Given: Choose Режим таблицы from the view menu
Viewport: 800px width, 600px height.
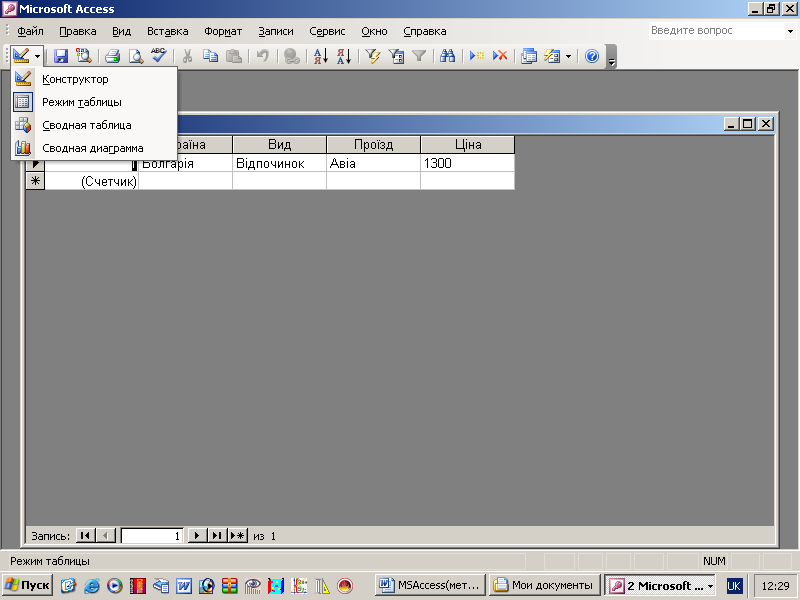Looking at the screenshot, I should point(93,102).
